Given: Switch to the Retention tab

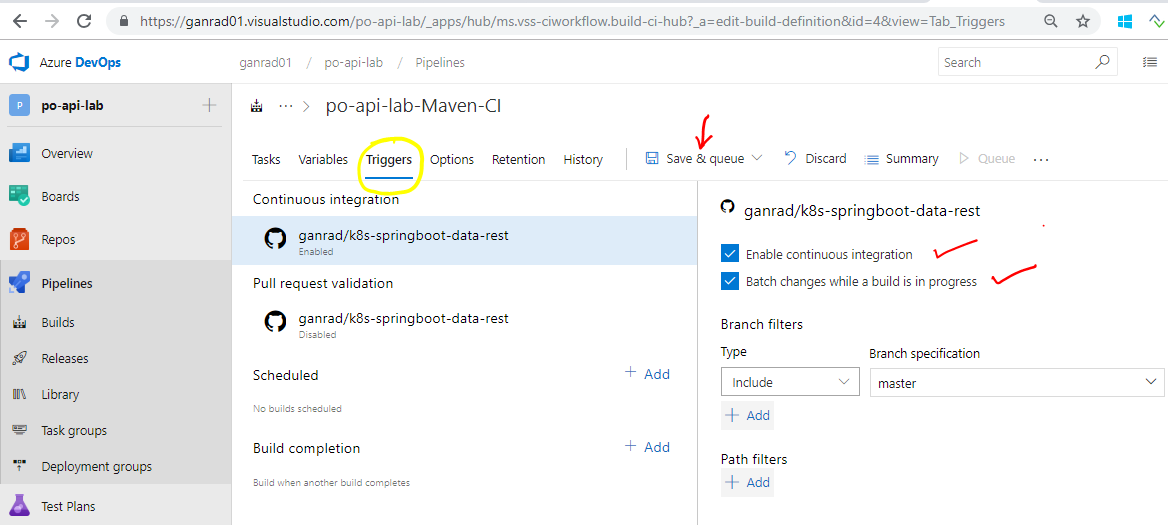Looking at the screenshot, I should (518, 159).
